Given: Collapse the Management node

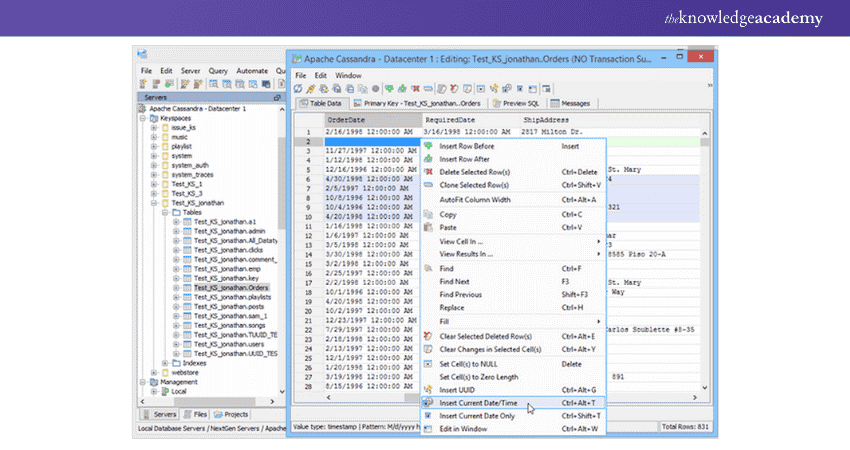Looking at the screenshot, I should (143, 382).
